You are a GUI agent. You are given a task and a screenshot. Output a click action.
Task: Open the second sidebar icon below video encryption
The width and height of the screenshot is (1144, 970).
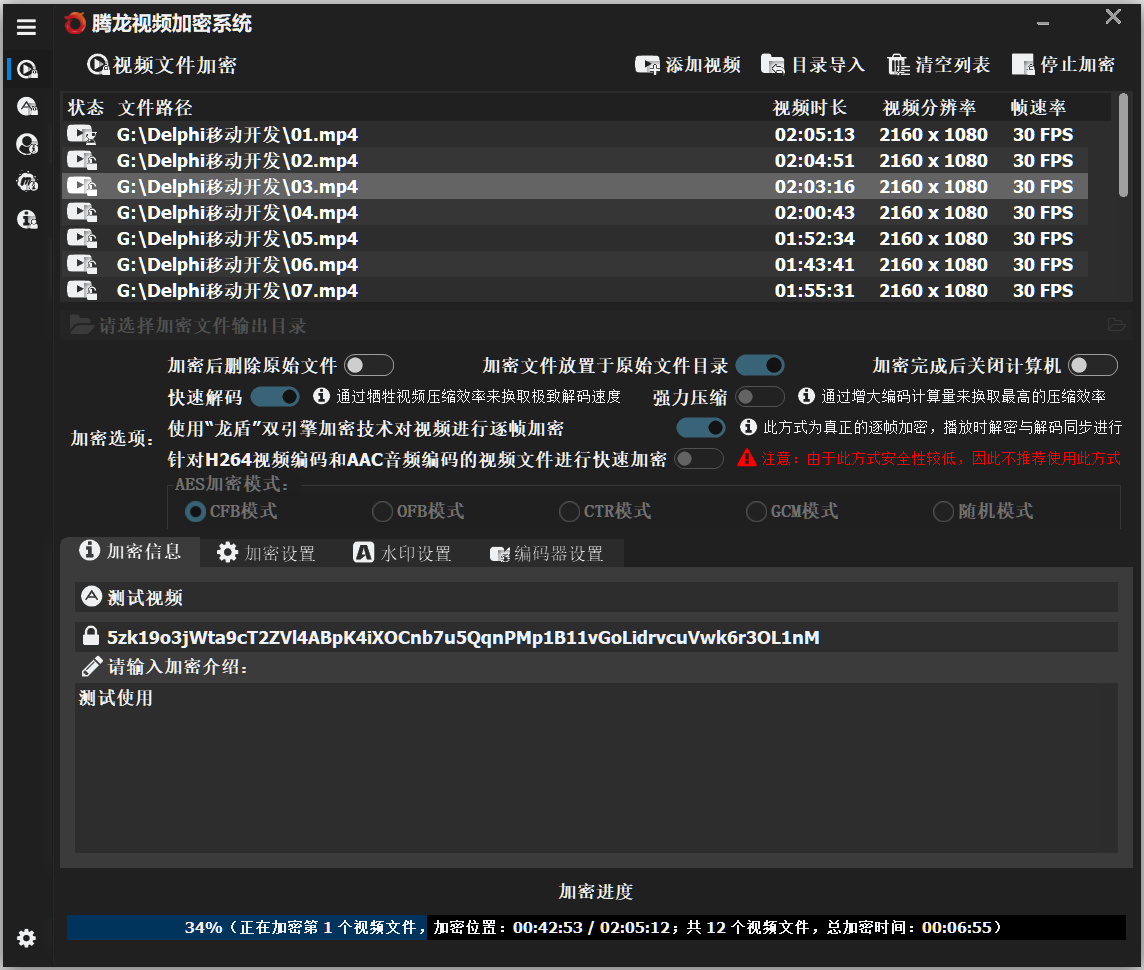click(27, 107)
